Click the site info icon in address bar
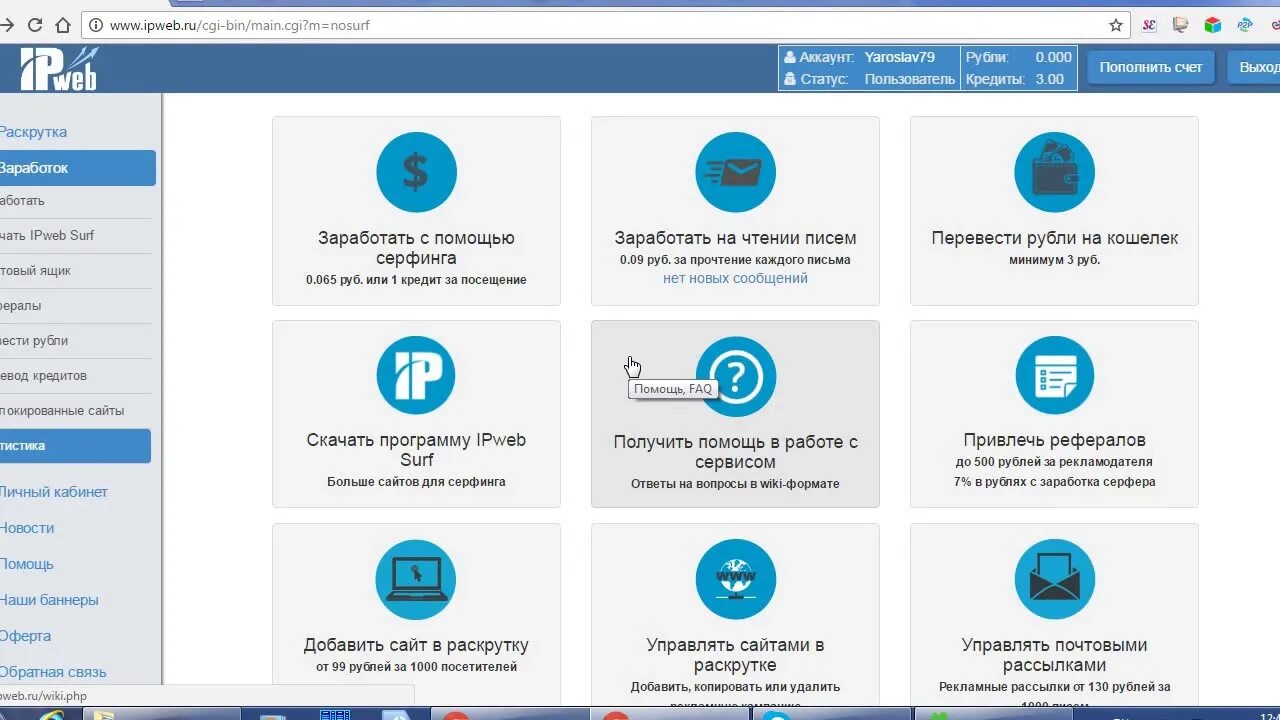Viewport: 1280px width, 720px height. [97, 25]
